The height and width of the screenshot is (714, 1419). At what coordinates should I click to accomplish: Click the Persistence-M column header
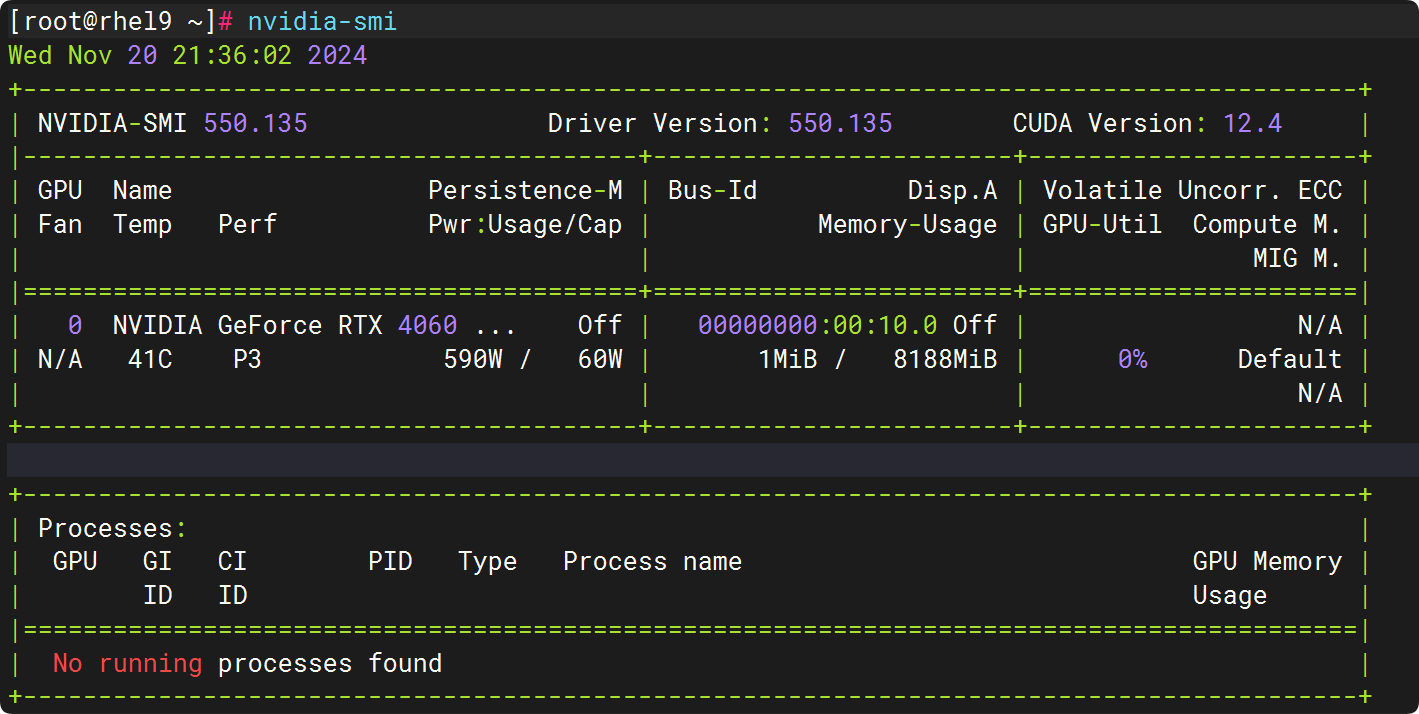click(x=525, y=190)
